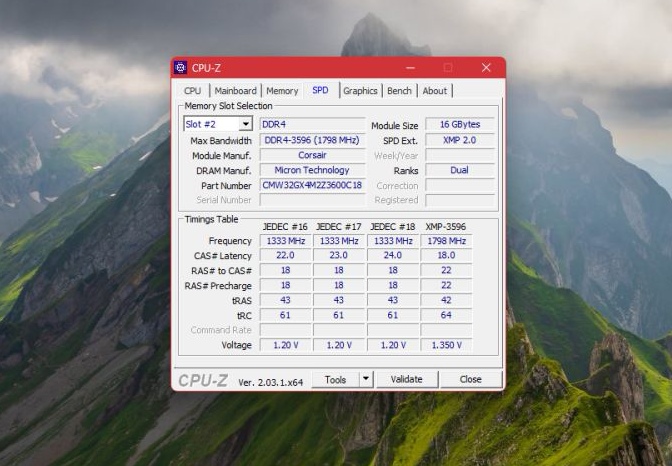Click the Corsair module manufacturer value
672x466 pixels.
tap(312, 155)
